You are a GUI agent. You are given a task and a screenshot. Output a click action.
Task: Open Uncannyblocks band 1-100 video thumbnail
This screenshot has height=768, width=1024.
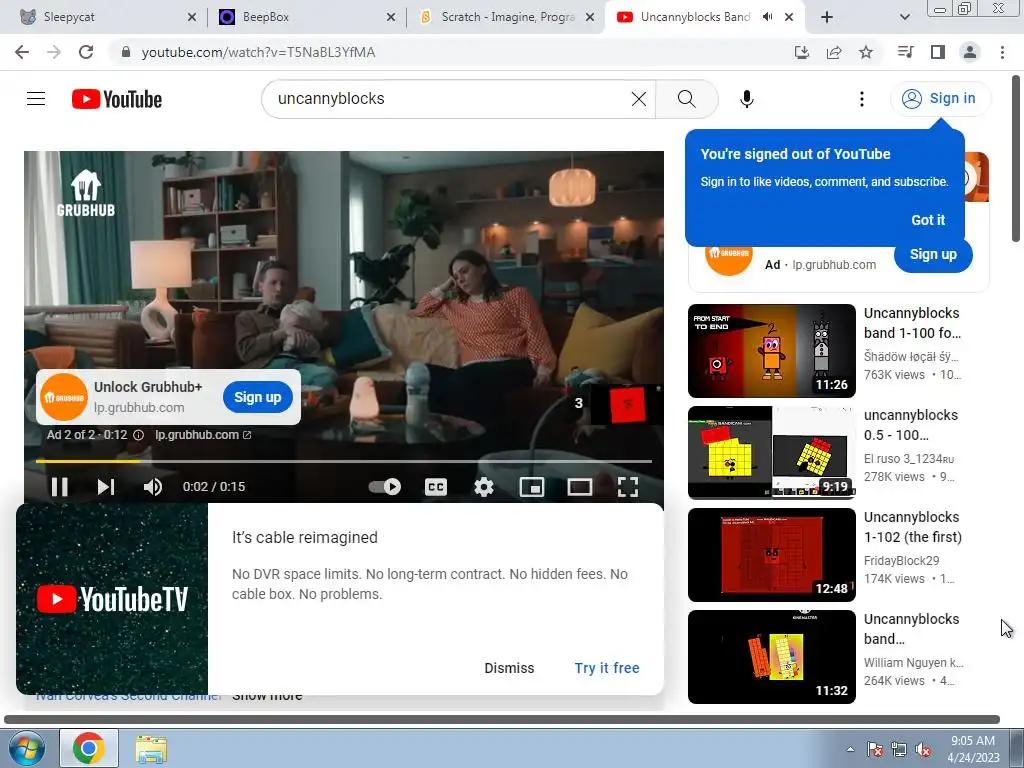pyautogui.click(x=771, y=351)
